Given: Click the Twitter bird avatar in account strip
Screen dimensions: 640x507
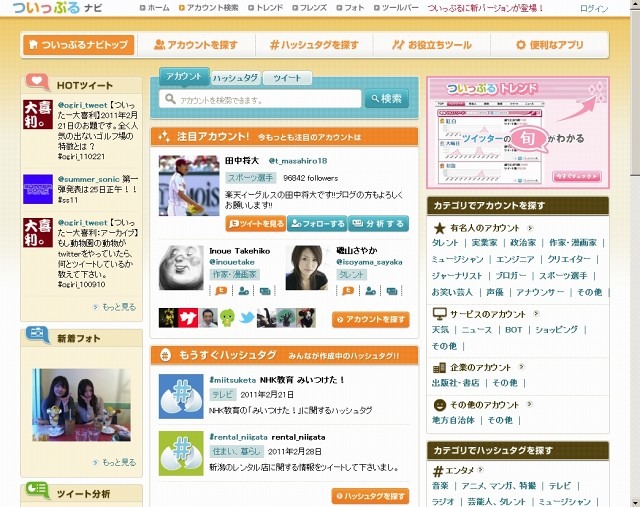Looking at the screenshot, I should pos(247,318).
